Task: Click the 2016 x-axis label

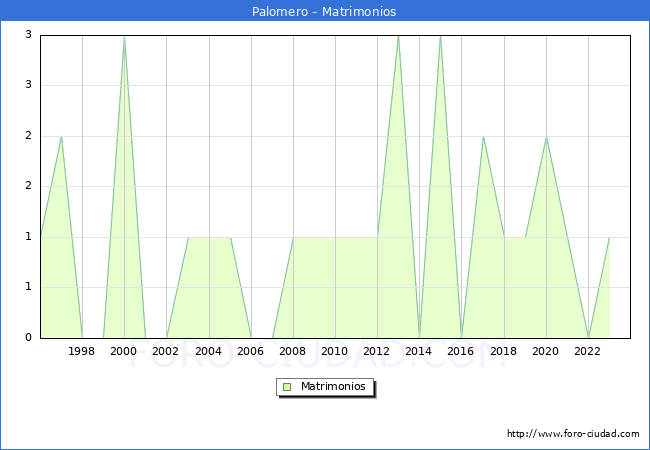Action: 461,351
